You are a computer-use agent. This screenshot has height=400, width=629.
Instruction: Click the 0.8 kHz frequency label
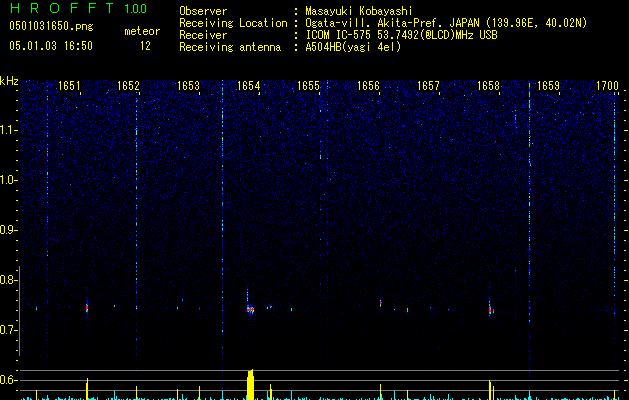tap(9, 280)
